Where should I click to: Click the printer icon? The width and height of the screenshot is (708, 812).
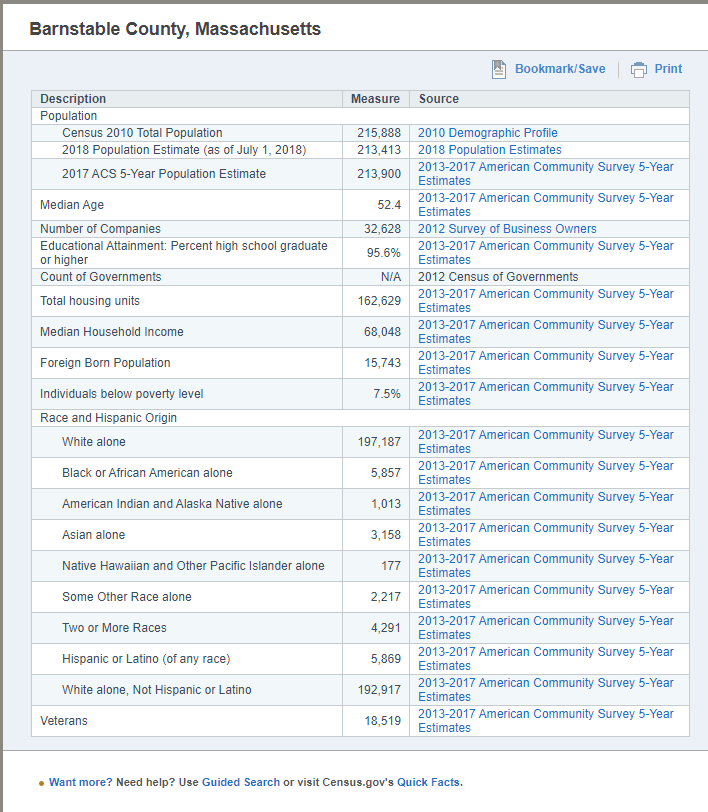pyautogui.click(x=639, y=69)
